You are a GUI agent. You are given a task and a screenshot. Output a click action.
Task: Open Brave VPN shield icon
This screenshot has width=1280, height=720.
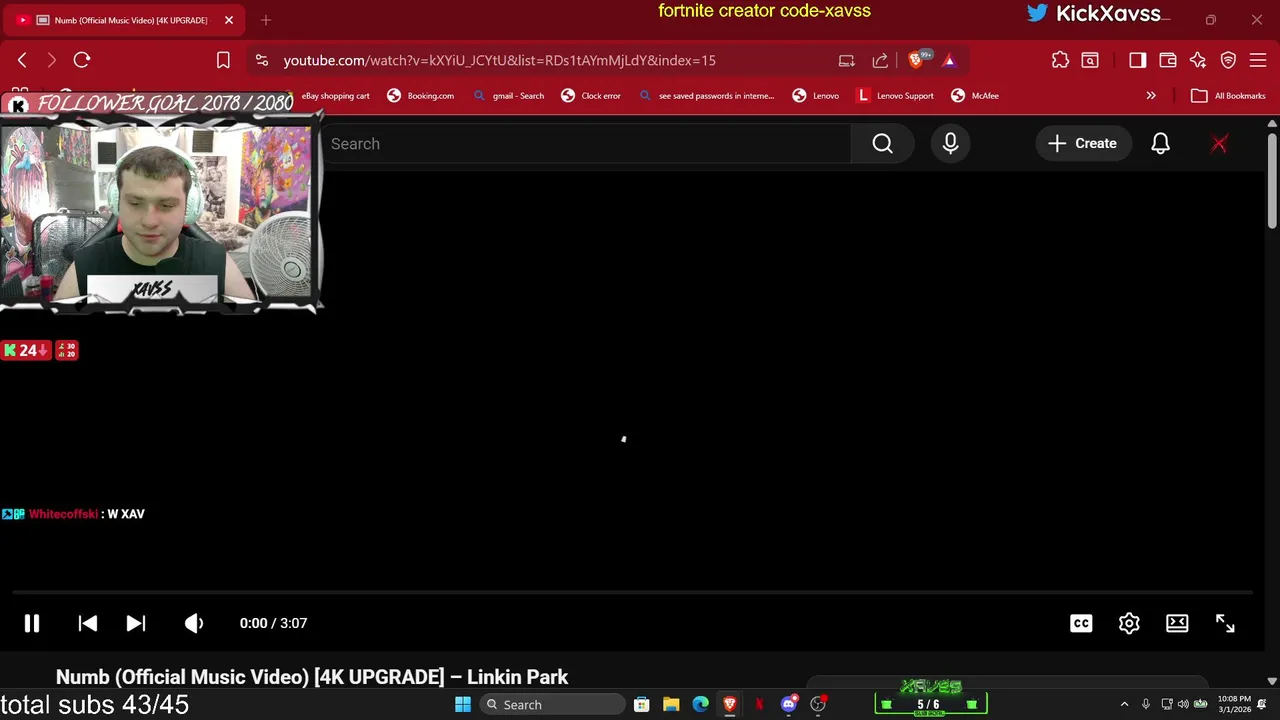[1228, 60]
